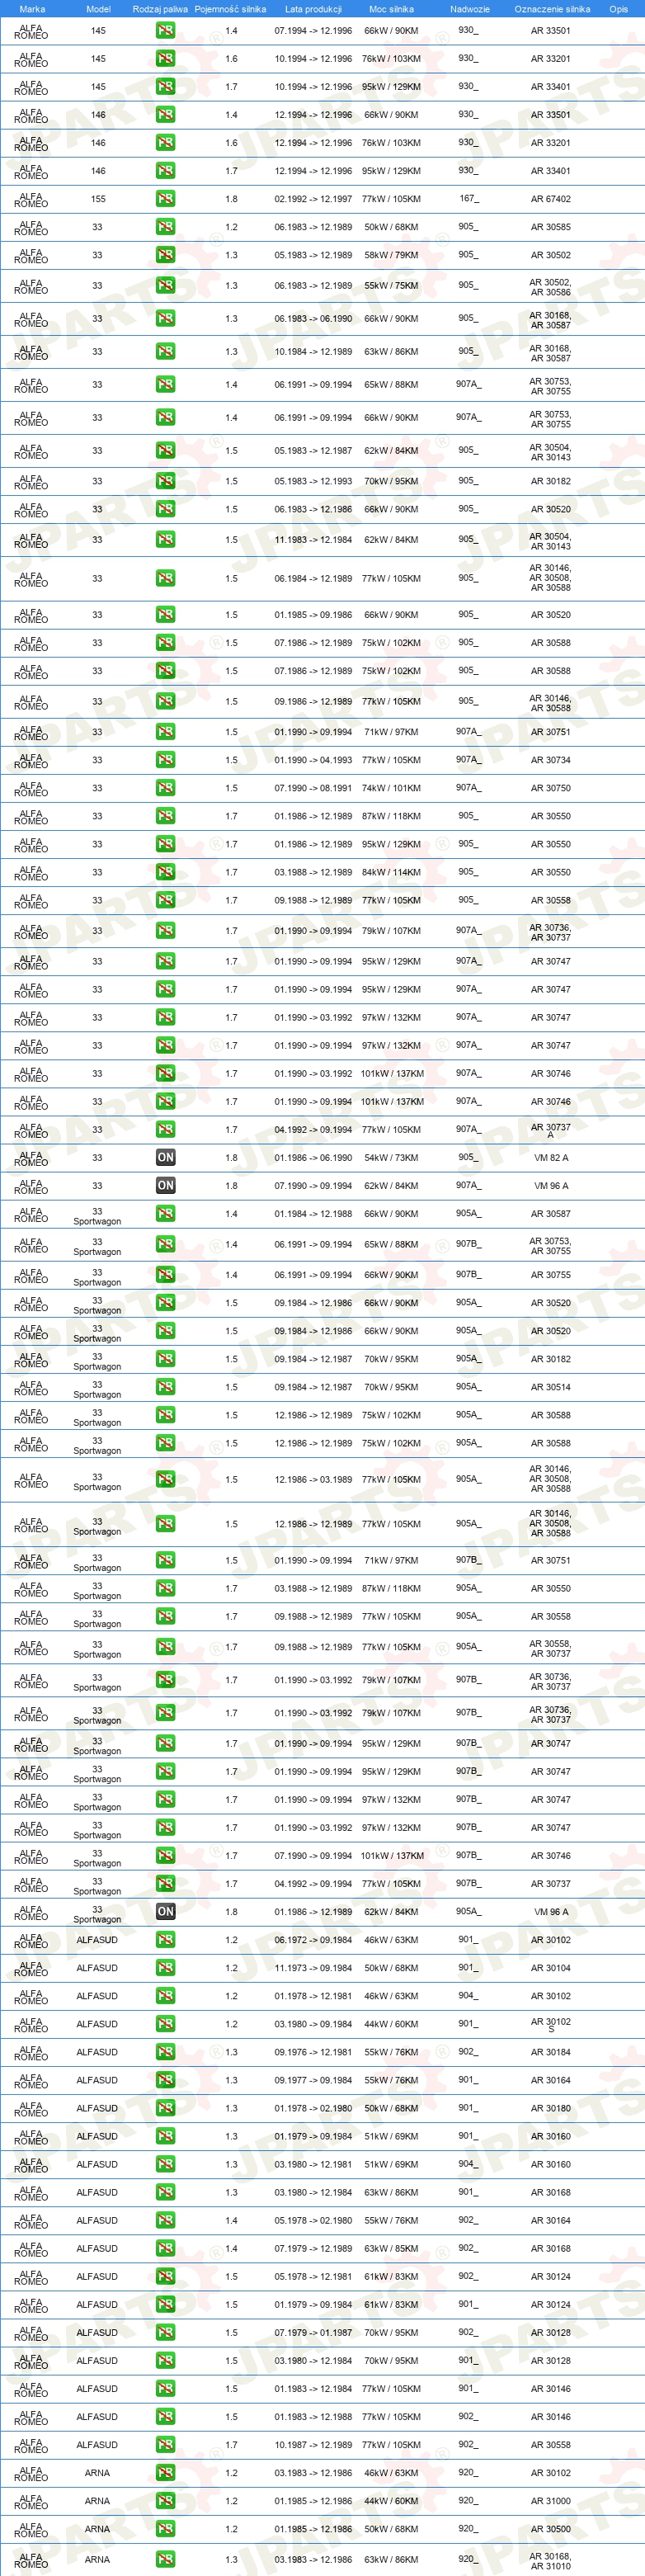
Task: Click power cell 63kW / 85KM
Action: click(x=391, y=2248)
